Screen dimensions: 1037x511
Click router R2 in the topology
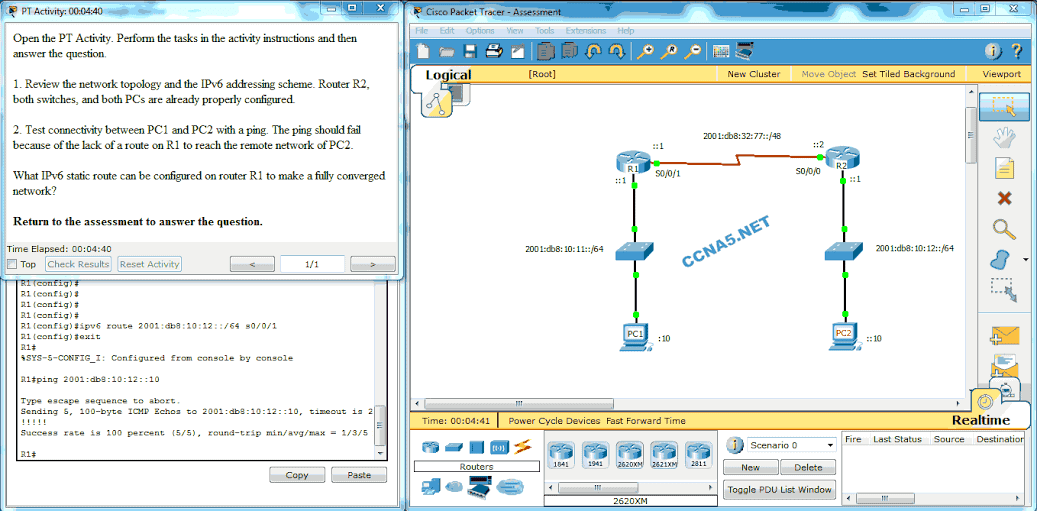[x=841, y=159]
